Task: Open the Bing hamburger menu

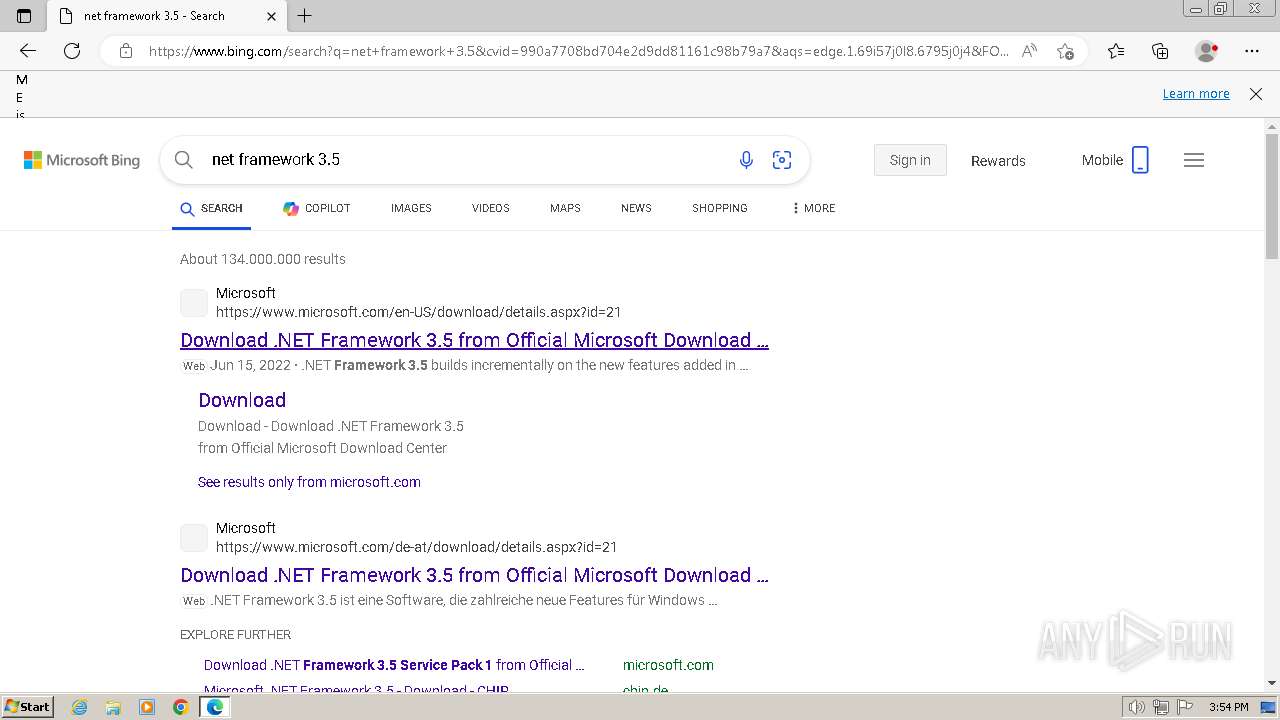Action: (x=1194, y=160)
